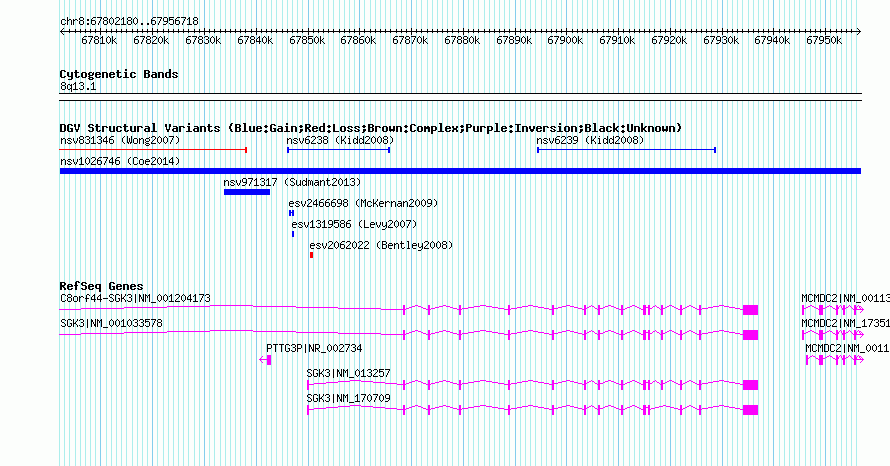Click the 67940k ruler tick label
Image resolution: width=890 pixels, height=466 pixels.
pyautogui.click(x=773, y=41)
